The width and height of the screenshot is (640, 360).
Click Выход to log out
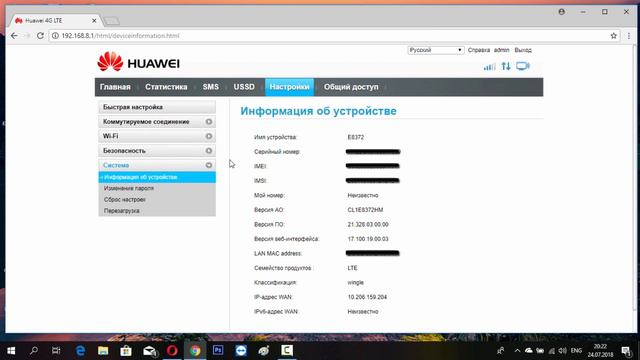[523, 50]
